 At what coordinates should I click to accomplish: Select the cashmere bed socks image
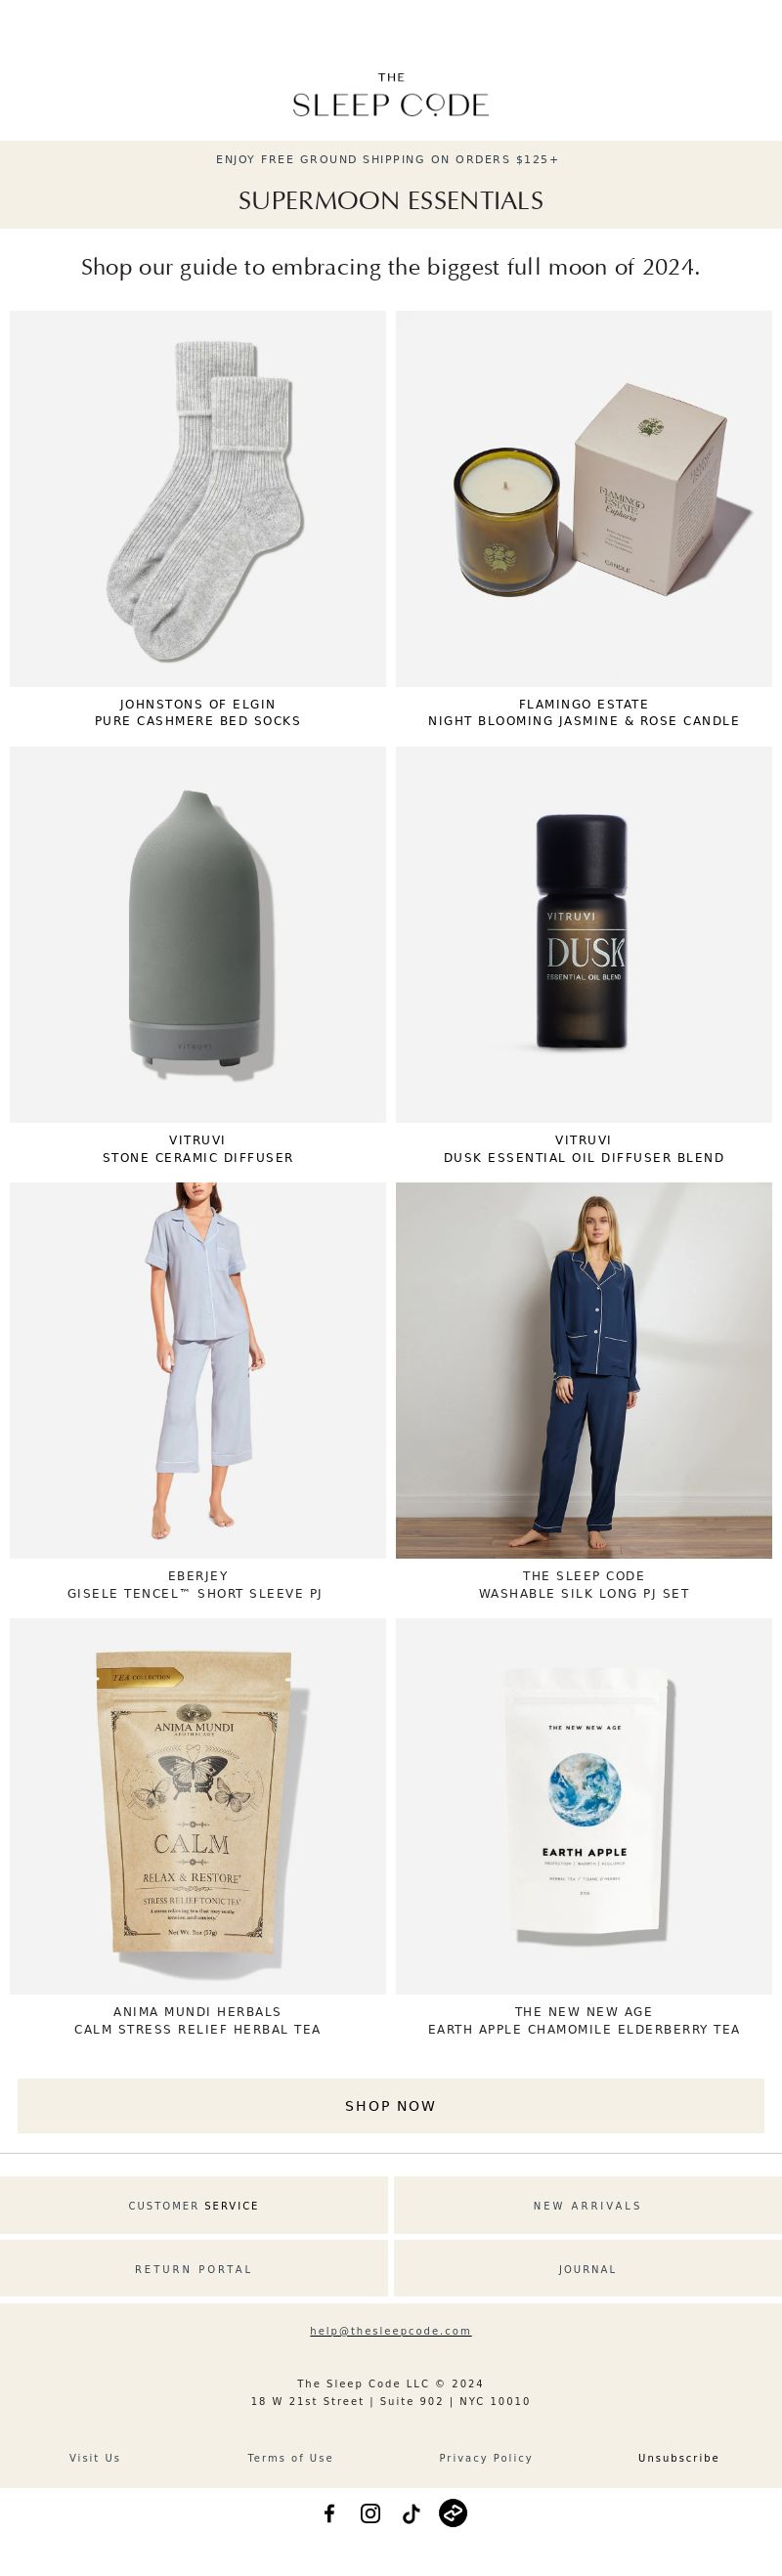pos(198,498)
